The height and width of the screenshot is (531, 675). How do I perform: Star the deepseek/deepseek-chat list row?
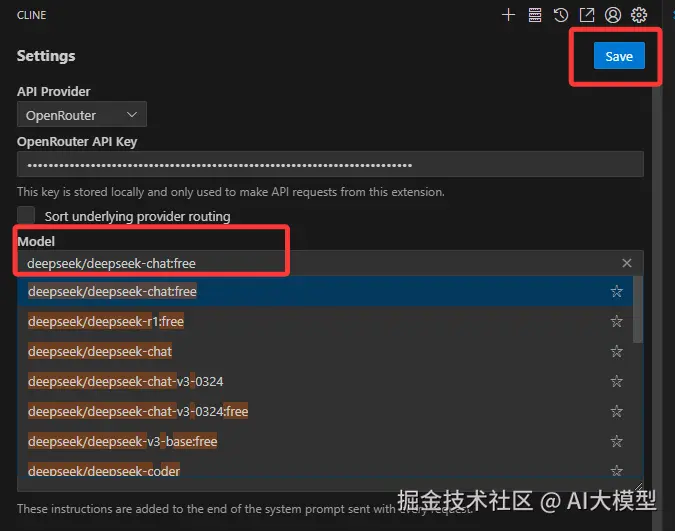(x=616, y=351)
